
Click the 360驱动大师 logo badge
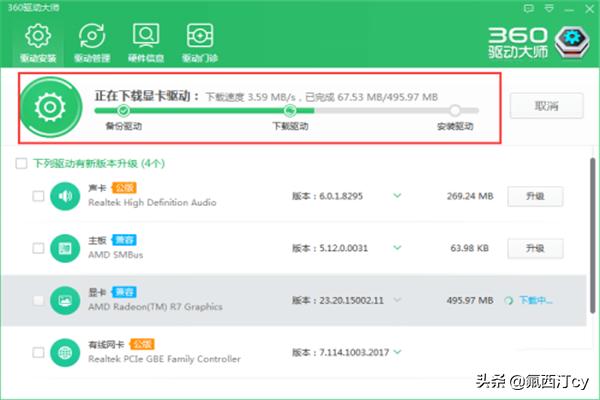click(x=572, y=42)
